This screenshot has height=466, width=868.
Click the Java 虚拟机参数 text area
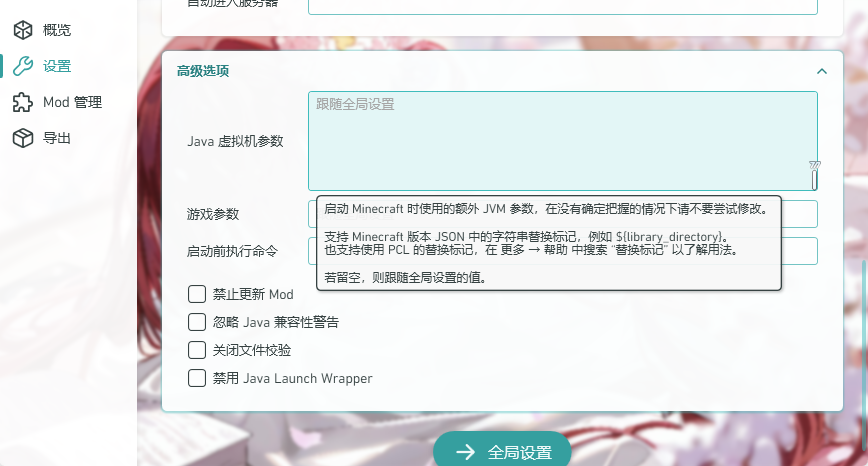(x=562, y=141)
